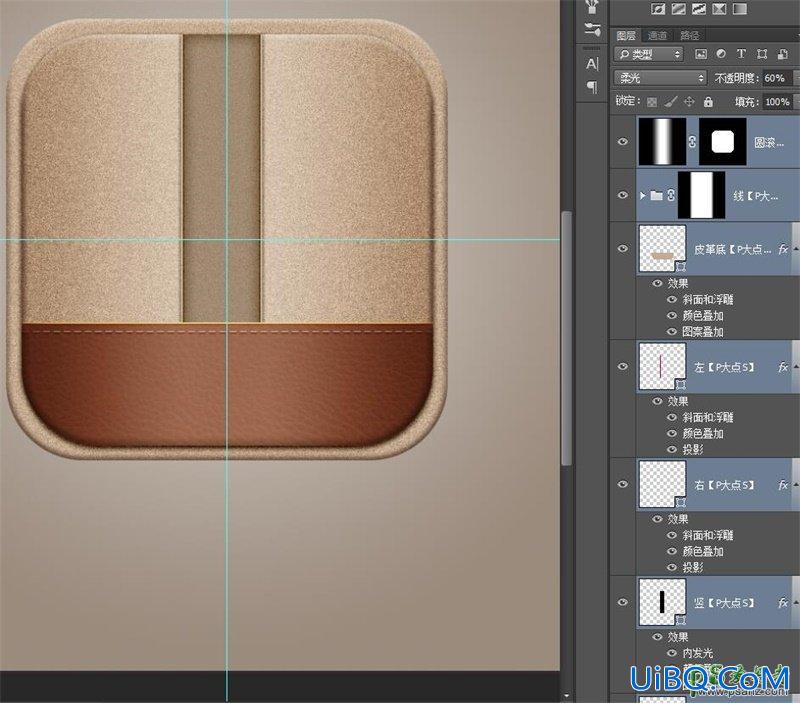Click the lock all padlock icon
The image size is (800, 703).
708,102
